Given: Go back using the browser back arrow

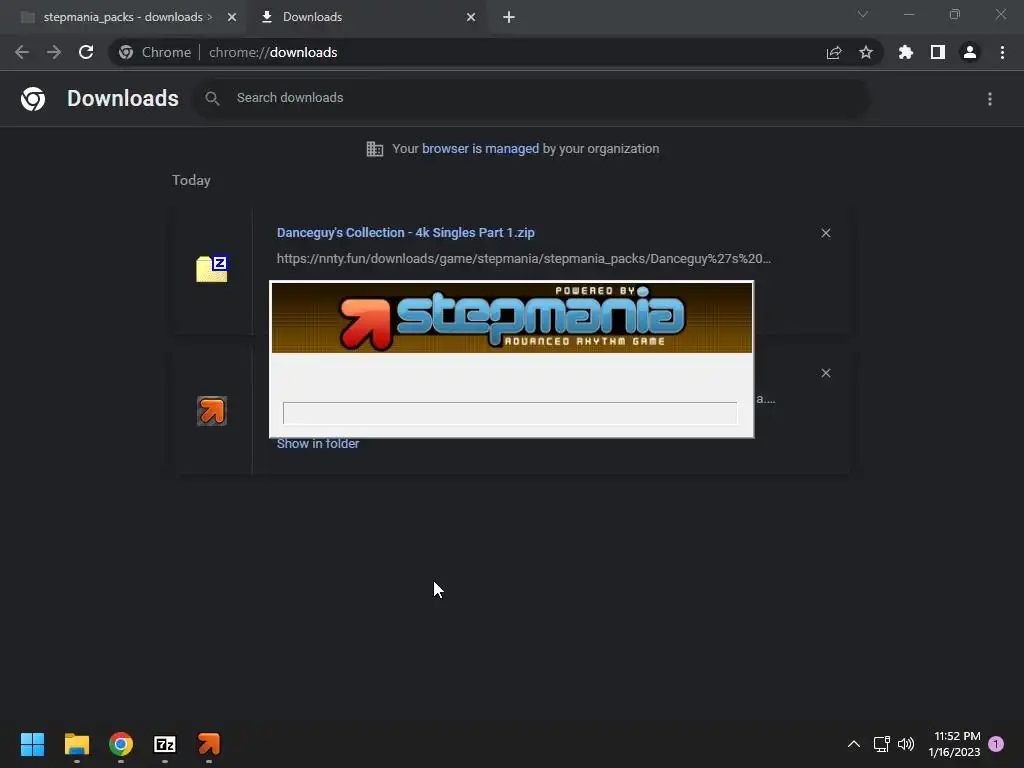Looking at the screenshot, I should point(22,52).
